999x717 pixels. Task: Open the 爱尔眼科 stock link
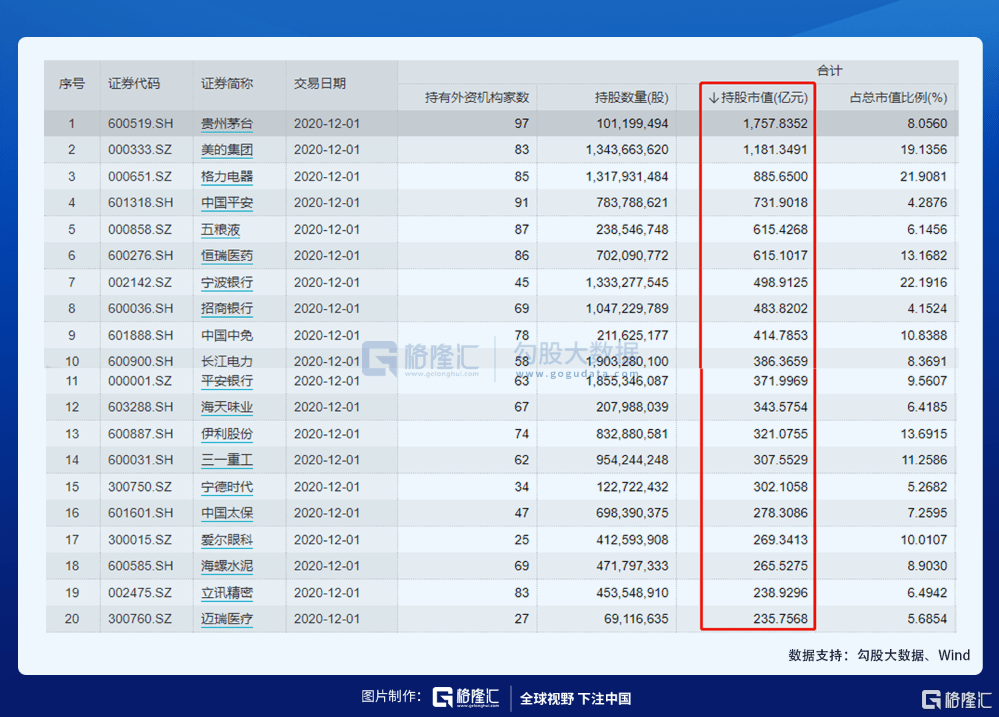[x=227, y=540]
